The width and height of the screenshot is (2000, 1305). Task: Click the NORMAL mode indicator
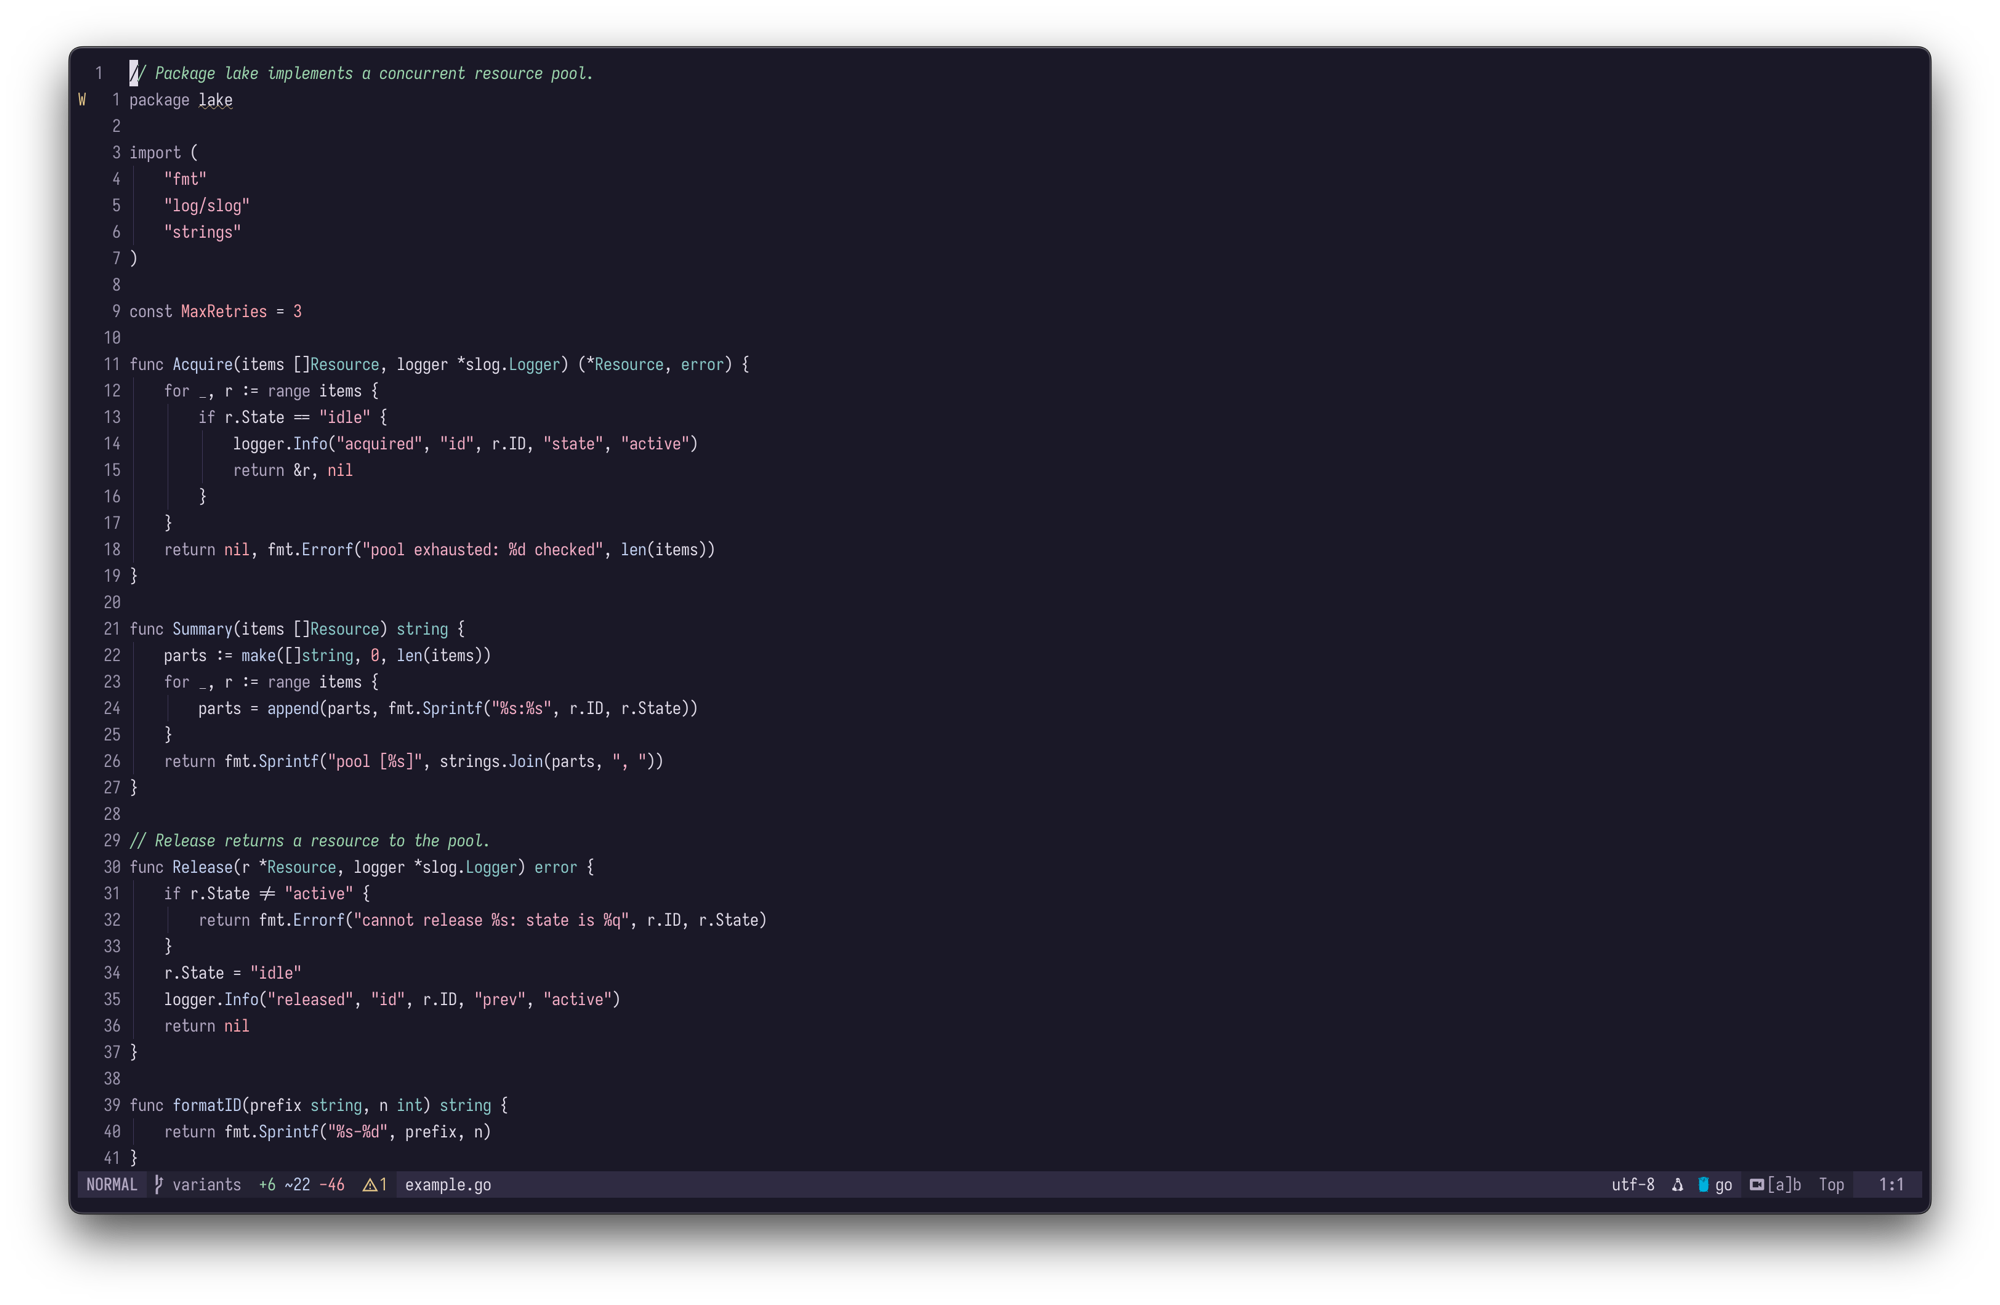(111, 1184)
